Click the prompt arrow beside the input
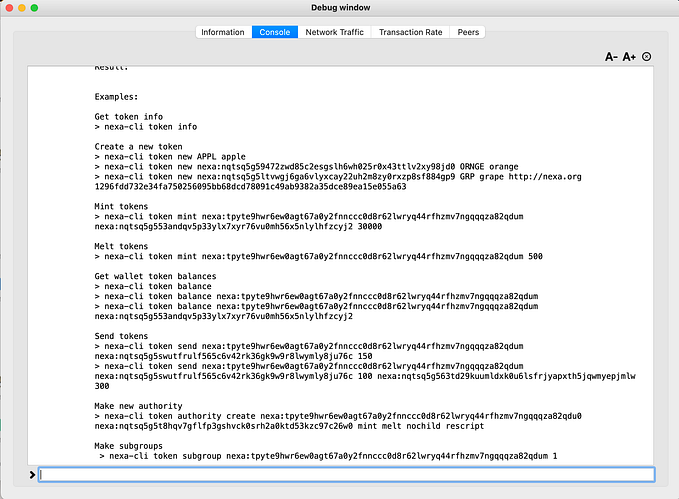The image size is (679, 499). 32,475
